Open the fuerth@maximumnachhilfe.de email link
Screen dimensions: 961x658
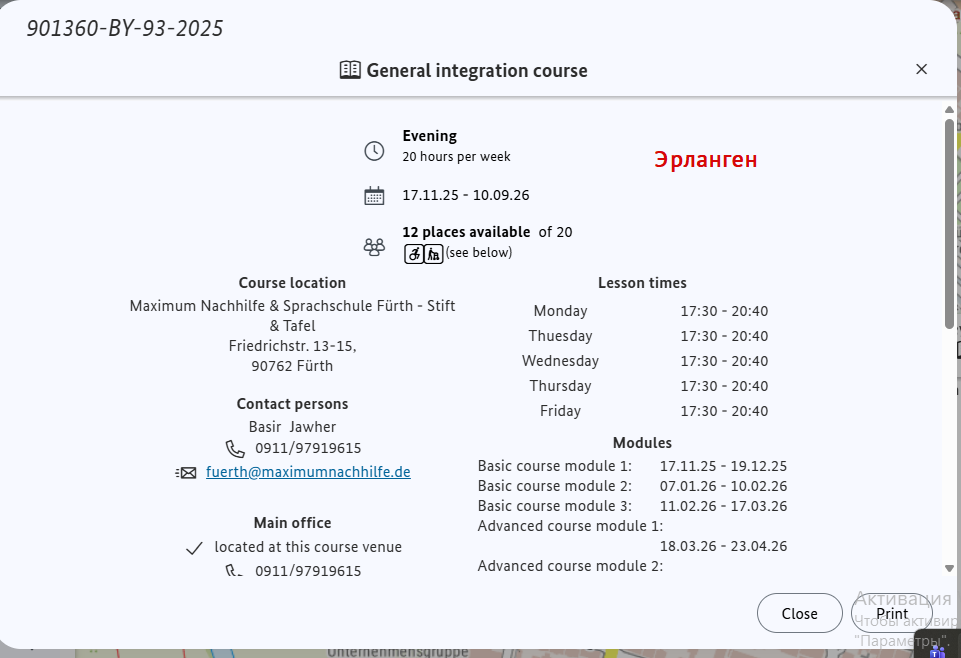coord(308,472)
